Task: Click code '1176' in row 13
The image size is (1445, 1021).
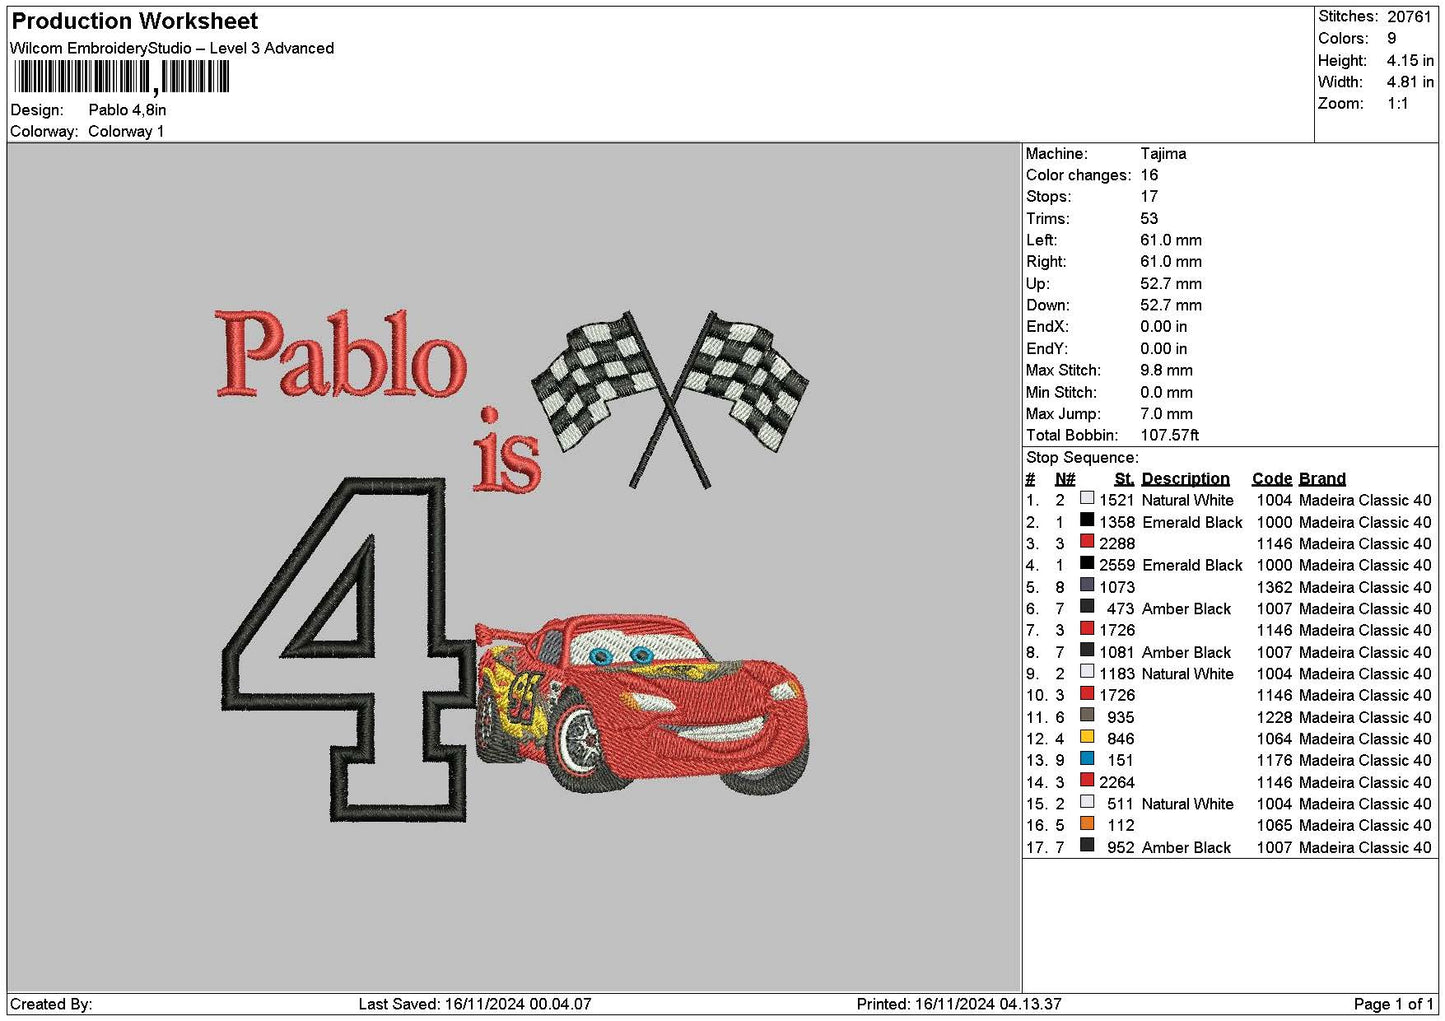Action: pos(1274,760)
